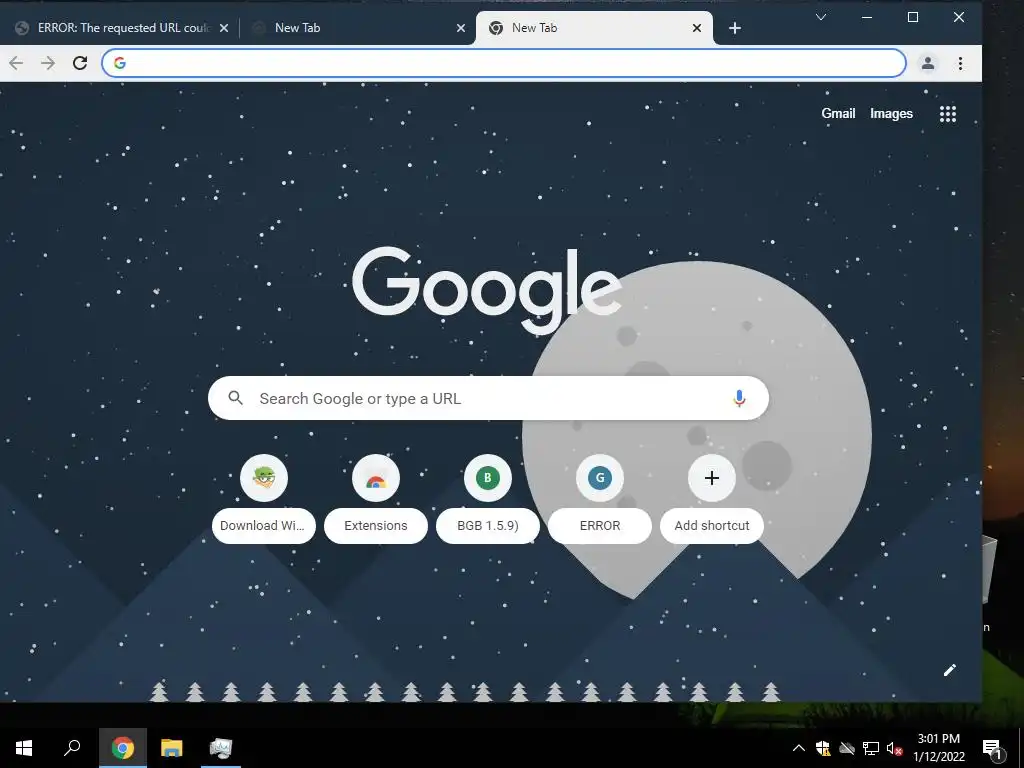Open the Extensions shortcut icon
The width and height of the screenshot is (1024, 768).
[376, 478]
